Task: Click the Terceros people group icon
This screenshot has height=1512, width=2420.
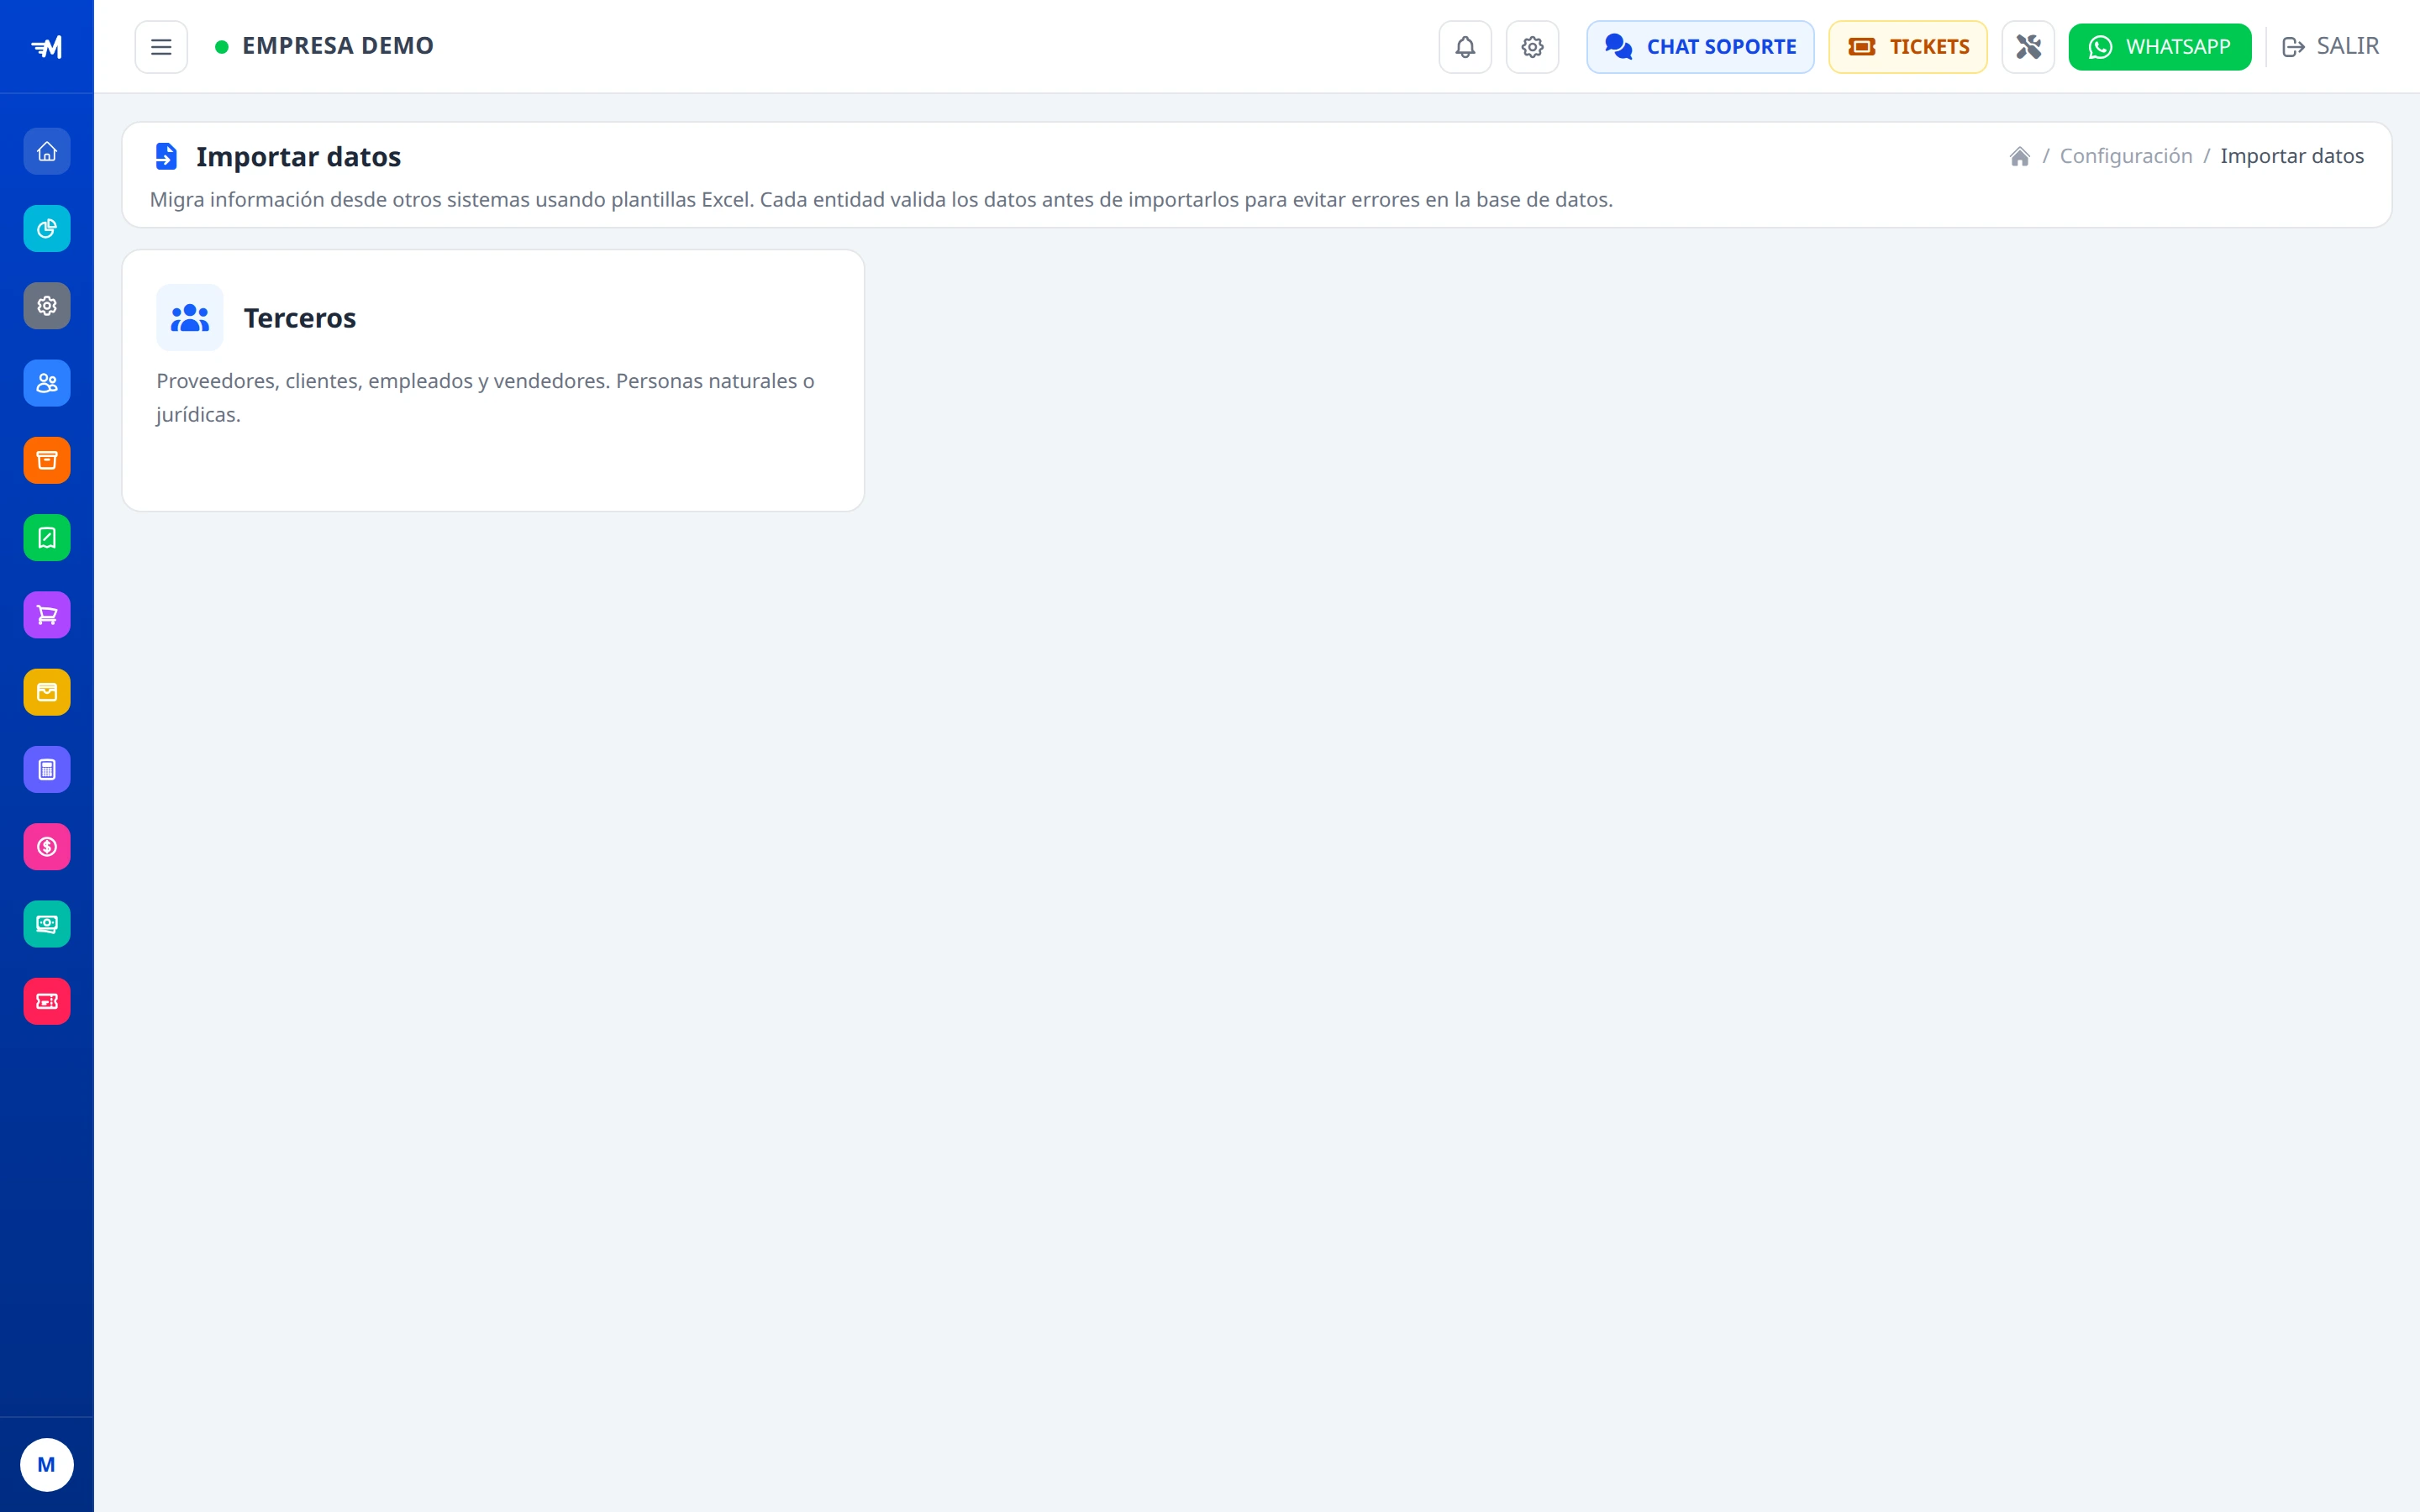Action: pos(190,318)
